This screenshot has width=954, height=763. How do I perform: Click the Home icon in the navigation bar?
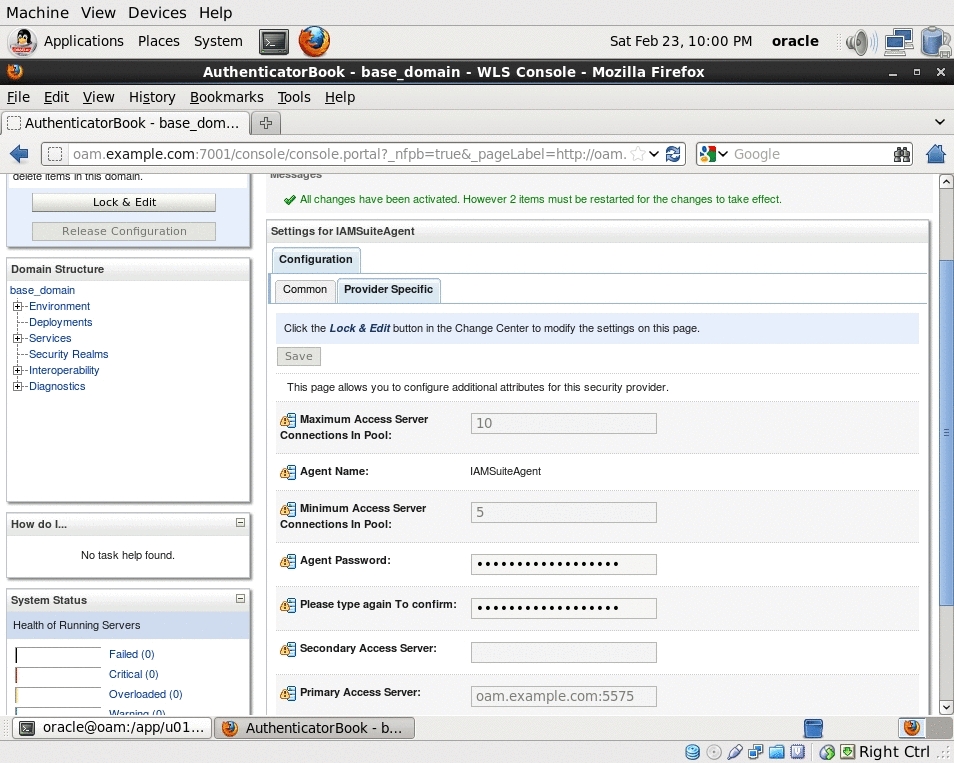pos(935,154)
